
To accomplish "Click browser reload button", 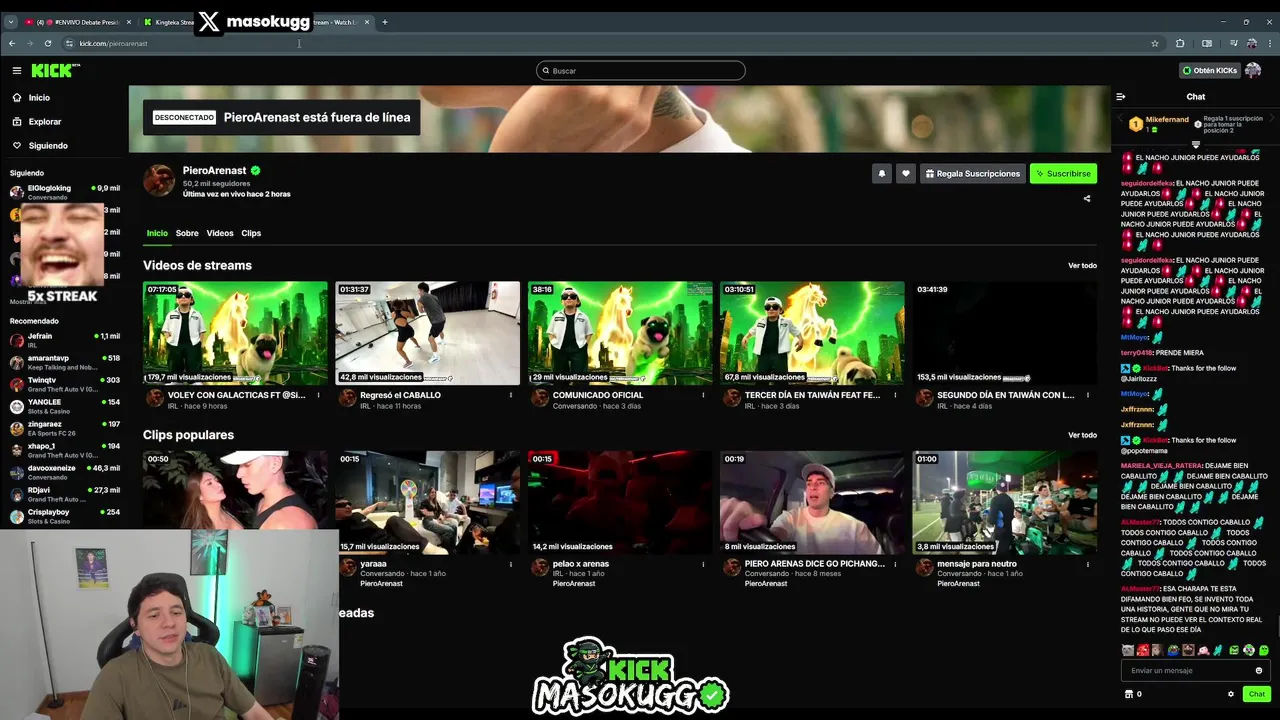I will pos(47,43).
